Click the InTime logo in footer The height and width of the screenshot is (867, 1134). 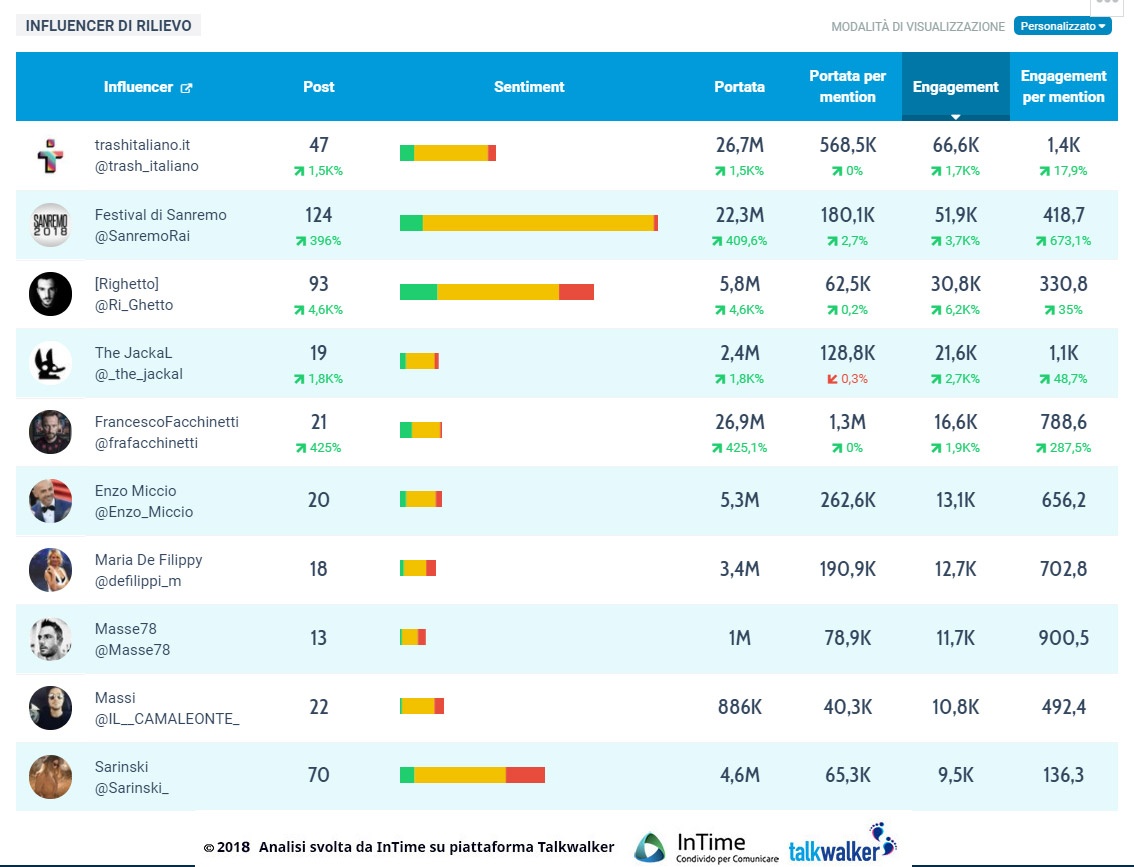pos(707,847)
